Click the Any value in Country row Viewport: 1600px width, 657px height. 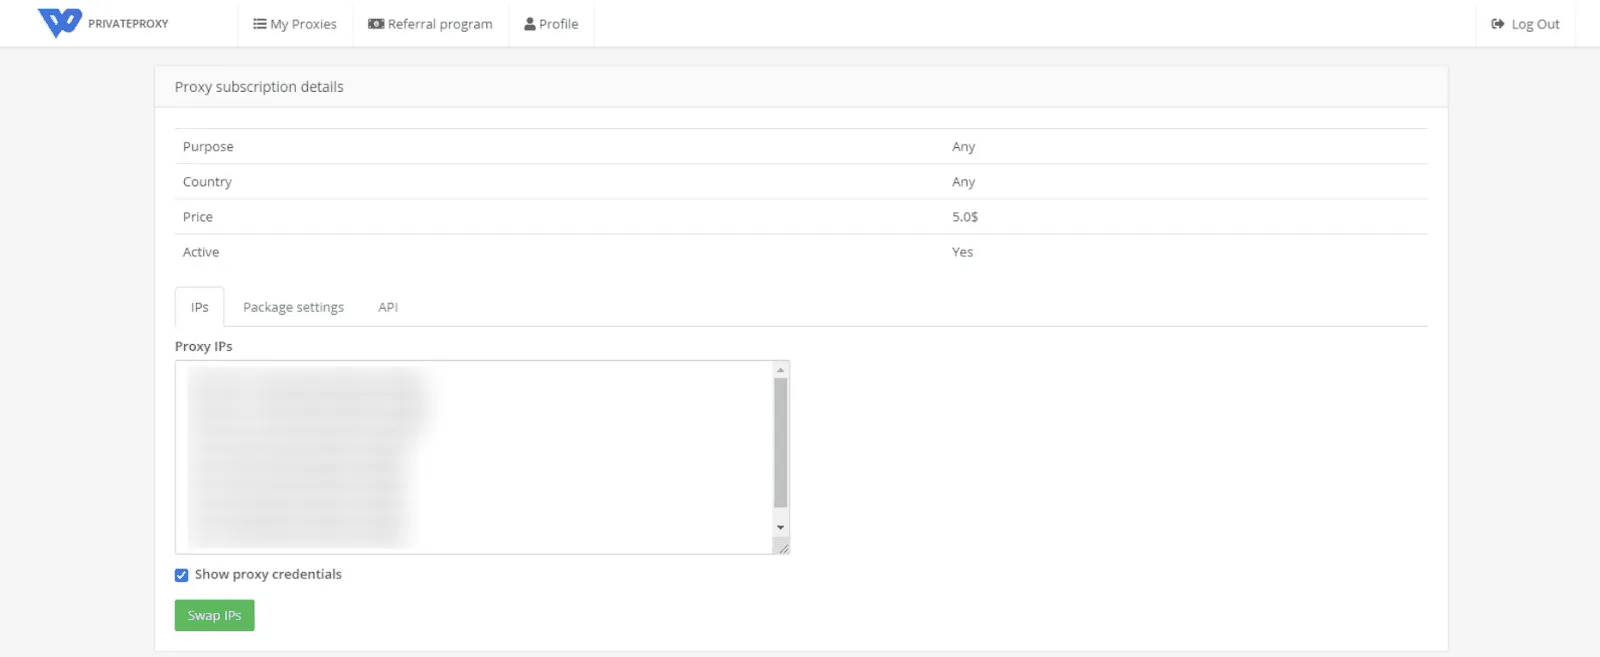[x=963, y=182]
